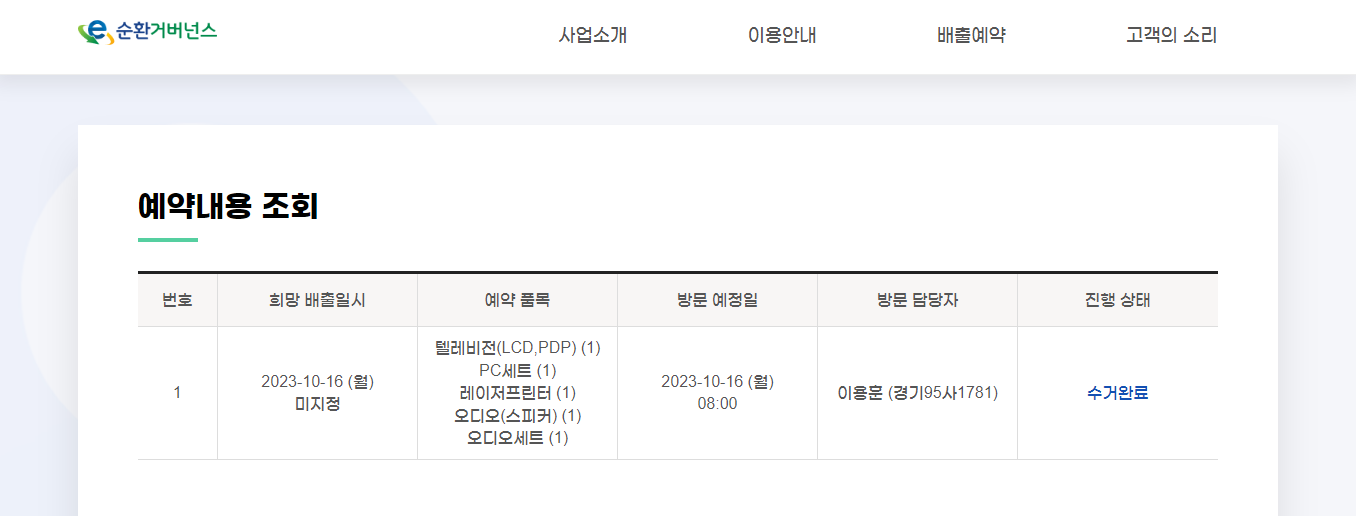
Task: Open the 사업소개 menu
Action: (x=593, y=36)
